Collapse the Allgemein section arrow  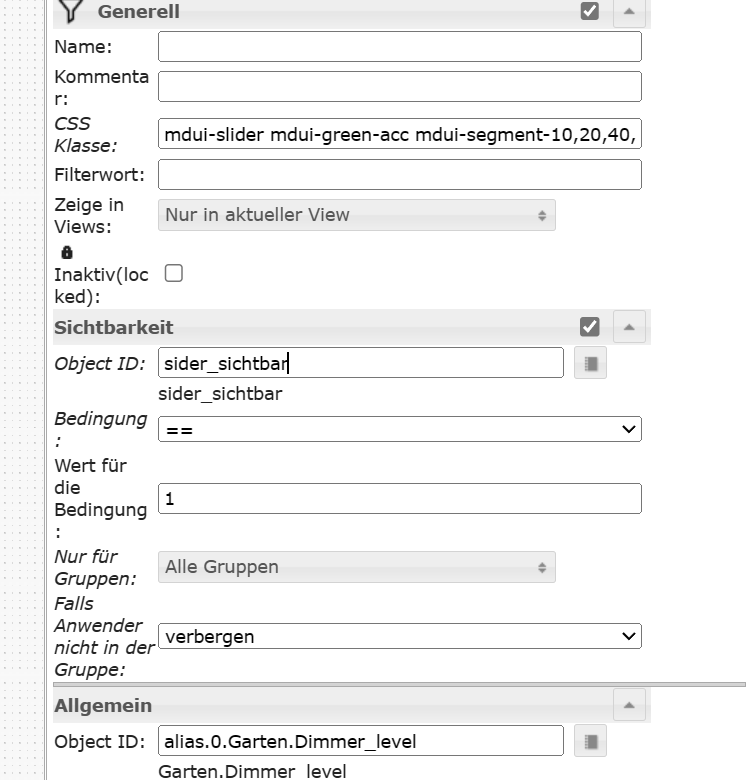[628, 705]
